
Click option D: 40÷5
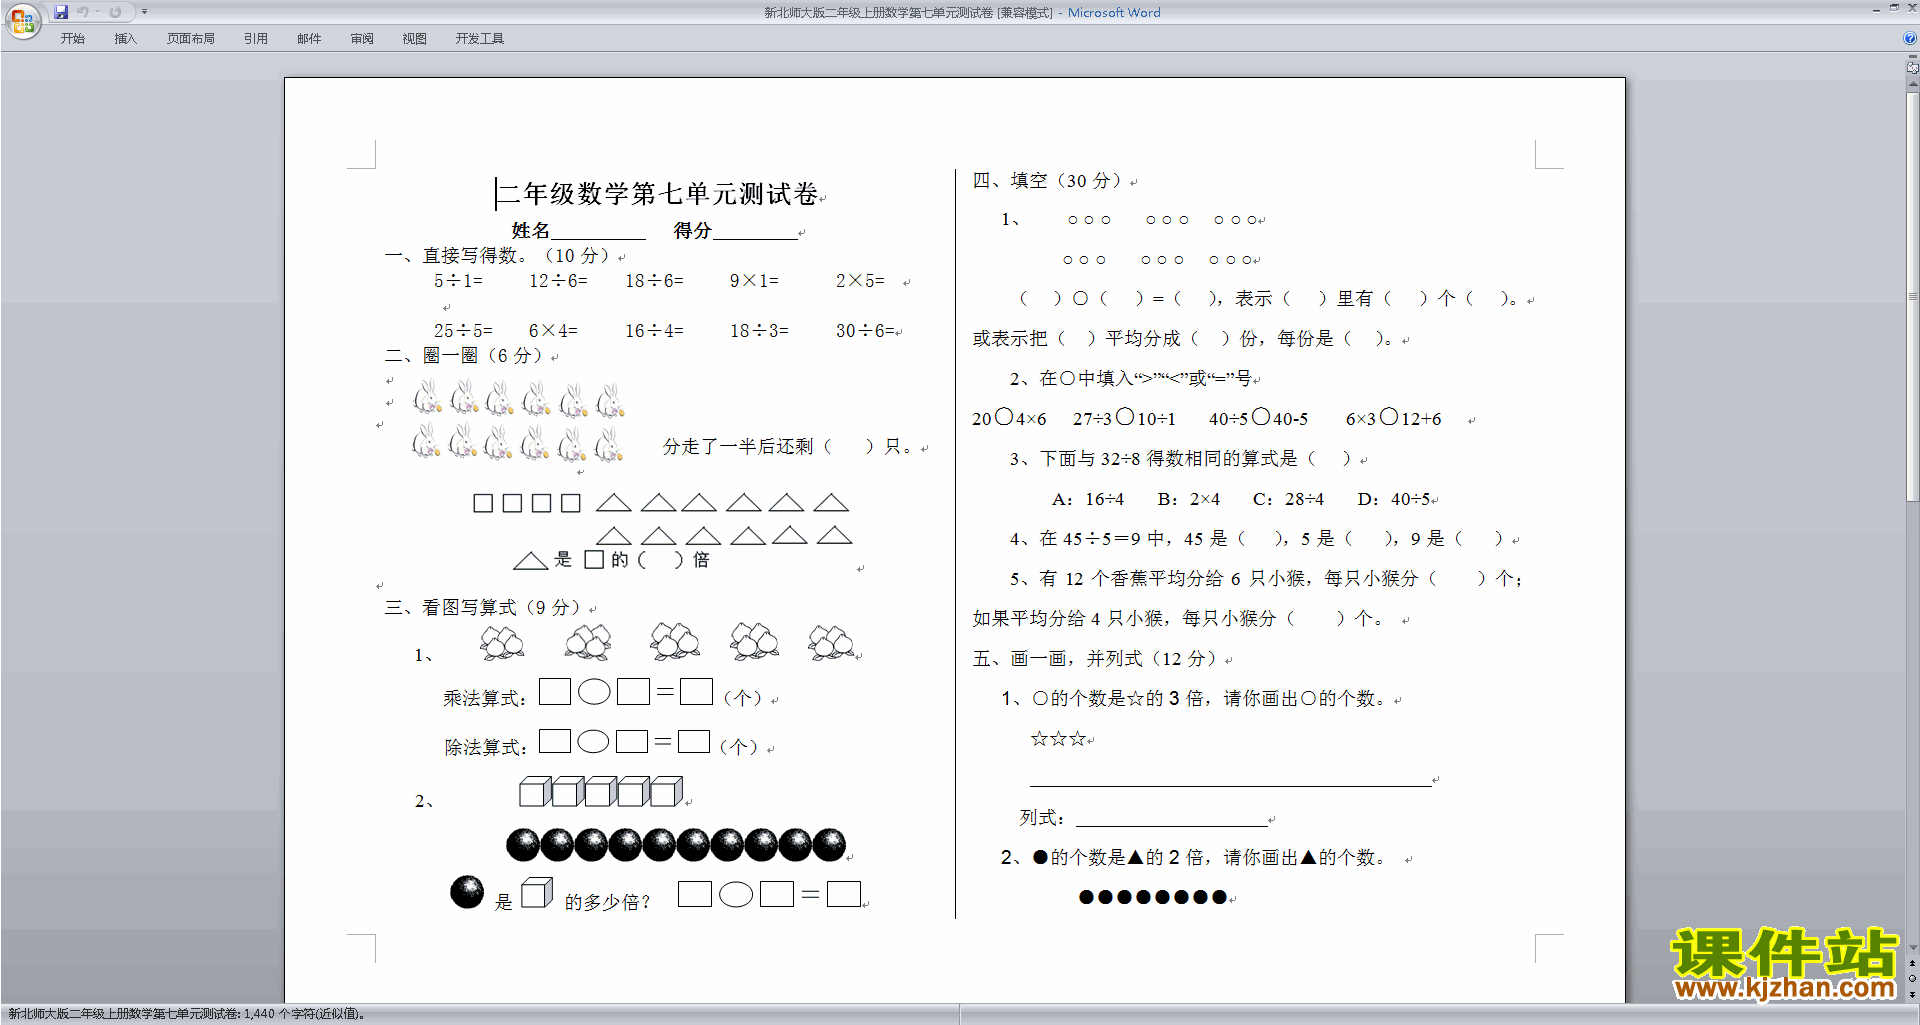1394,499
